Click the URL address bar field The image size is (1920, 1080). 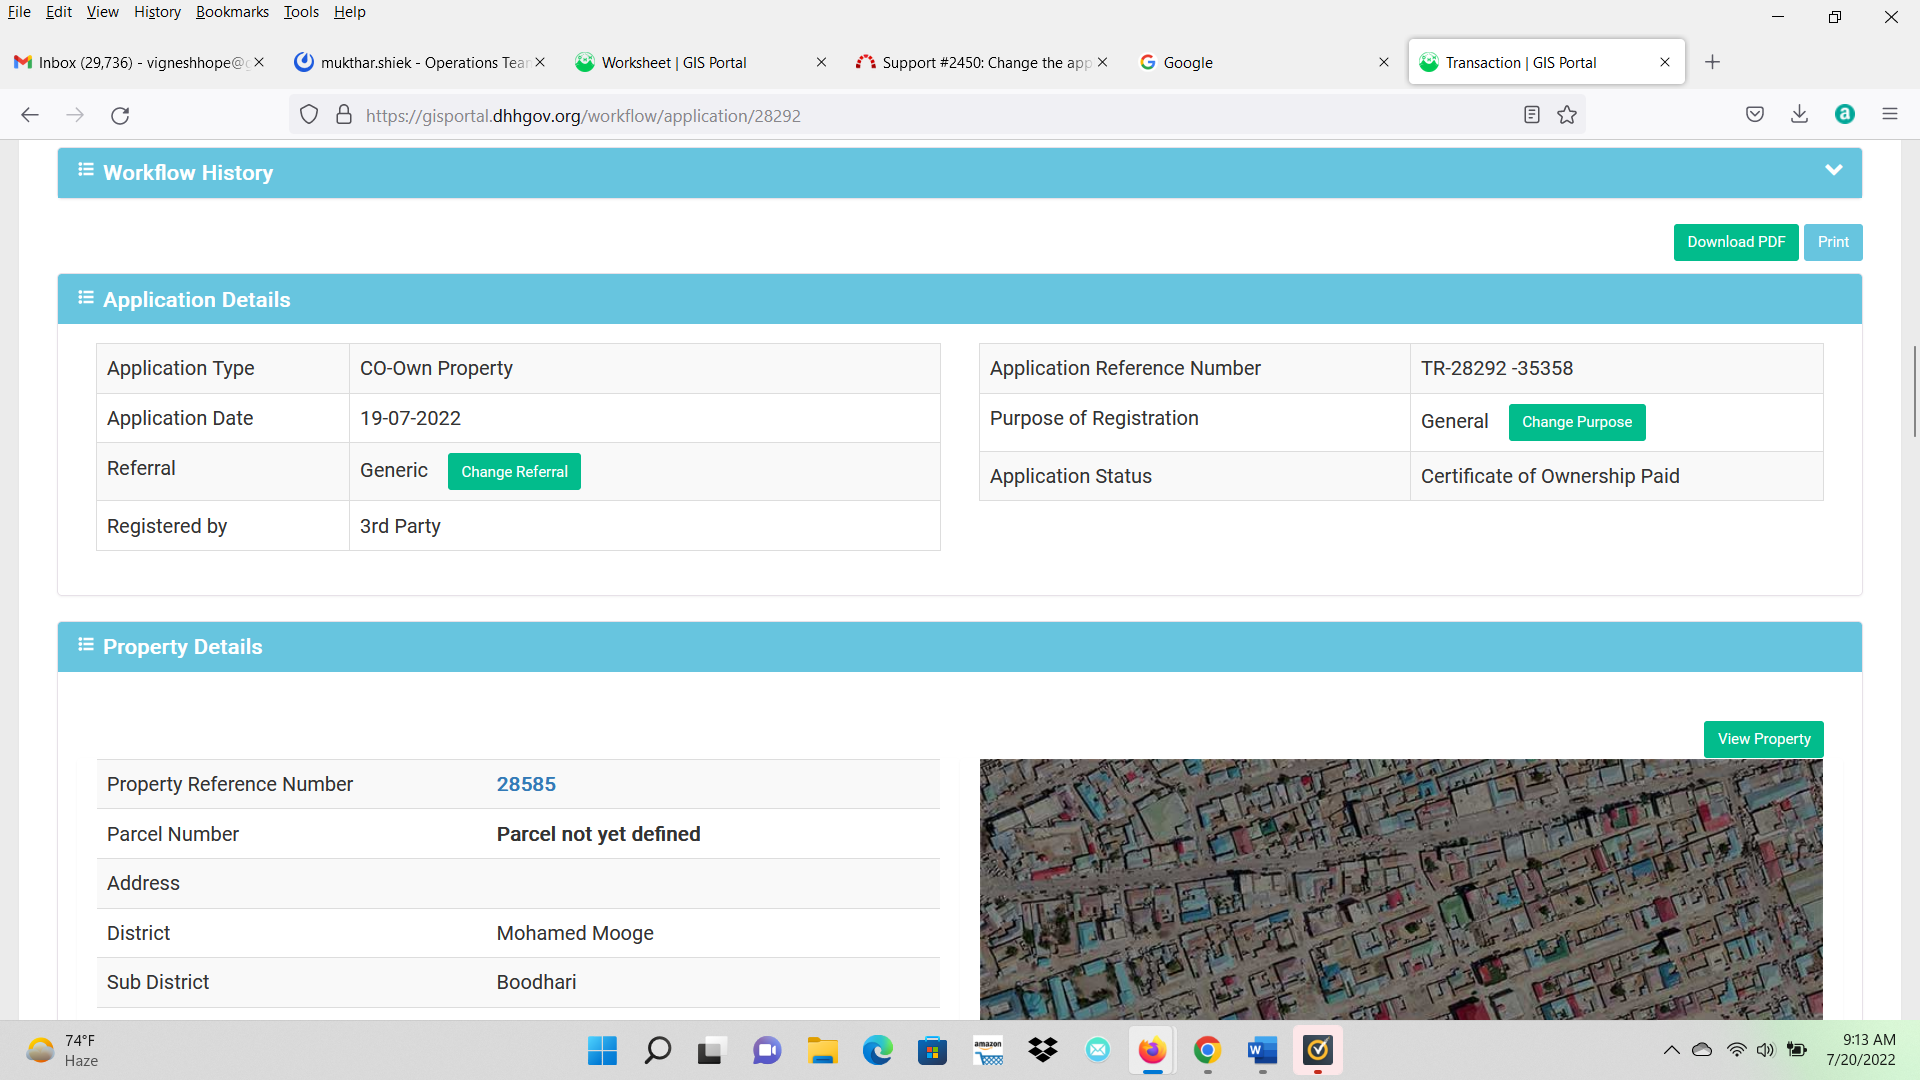pyautogui.click(x=935, y=115)
